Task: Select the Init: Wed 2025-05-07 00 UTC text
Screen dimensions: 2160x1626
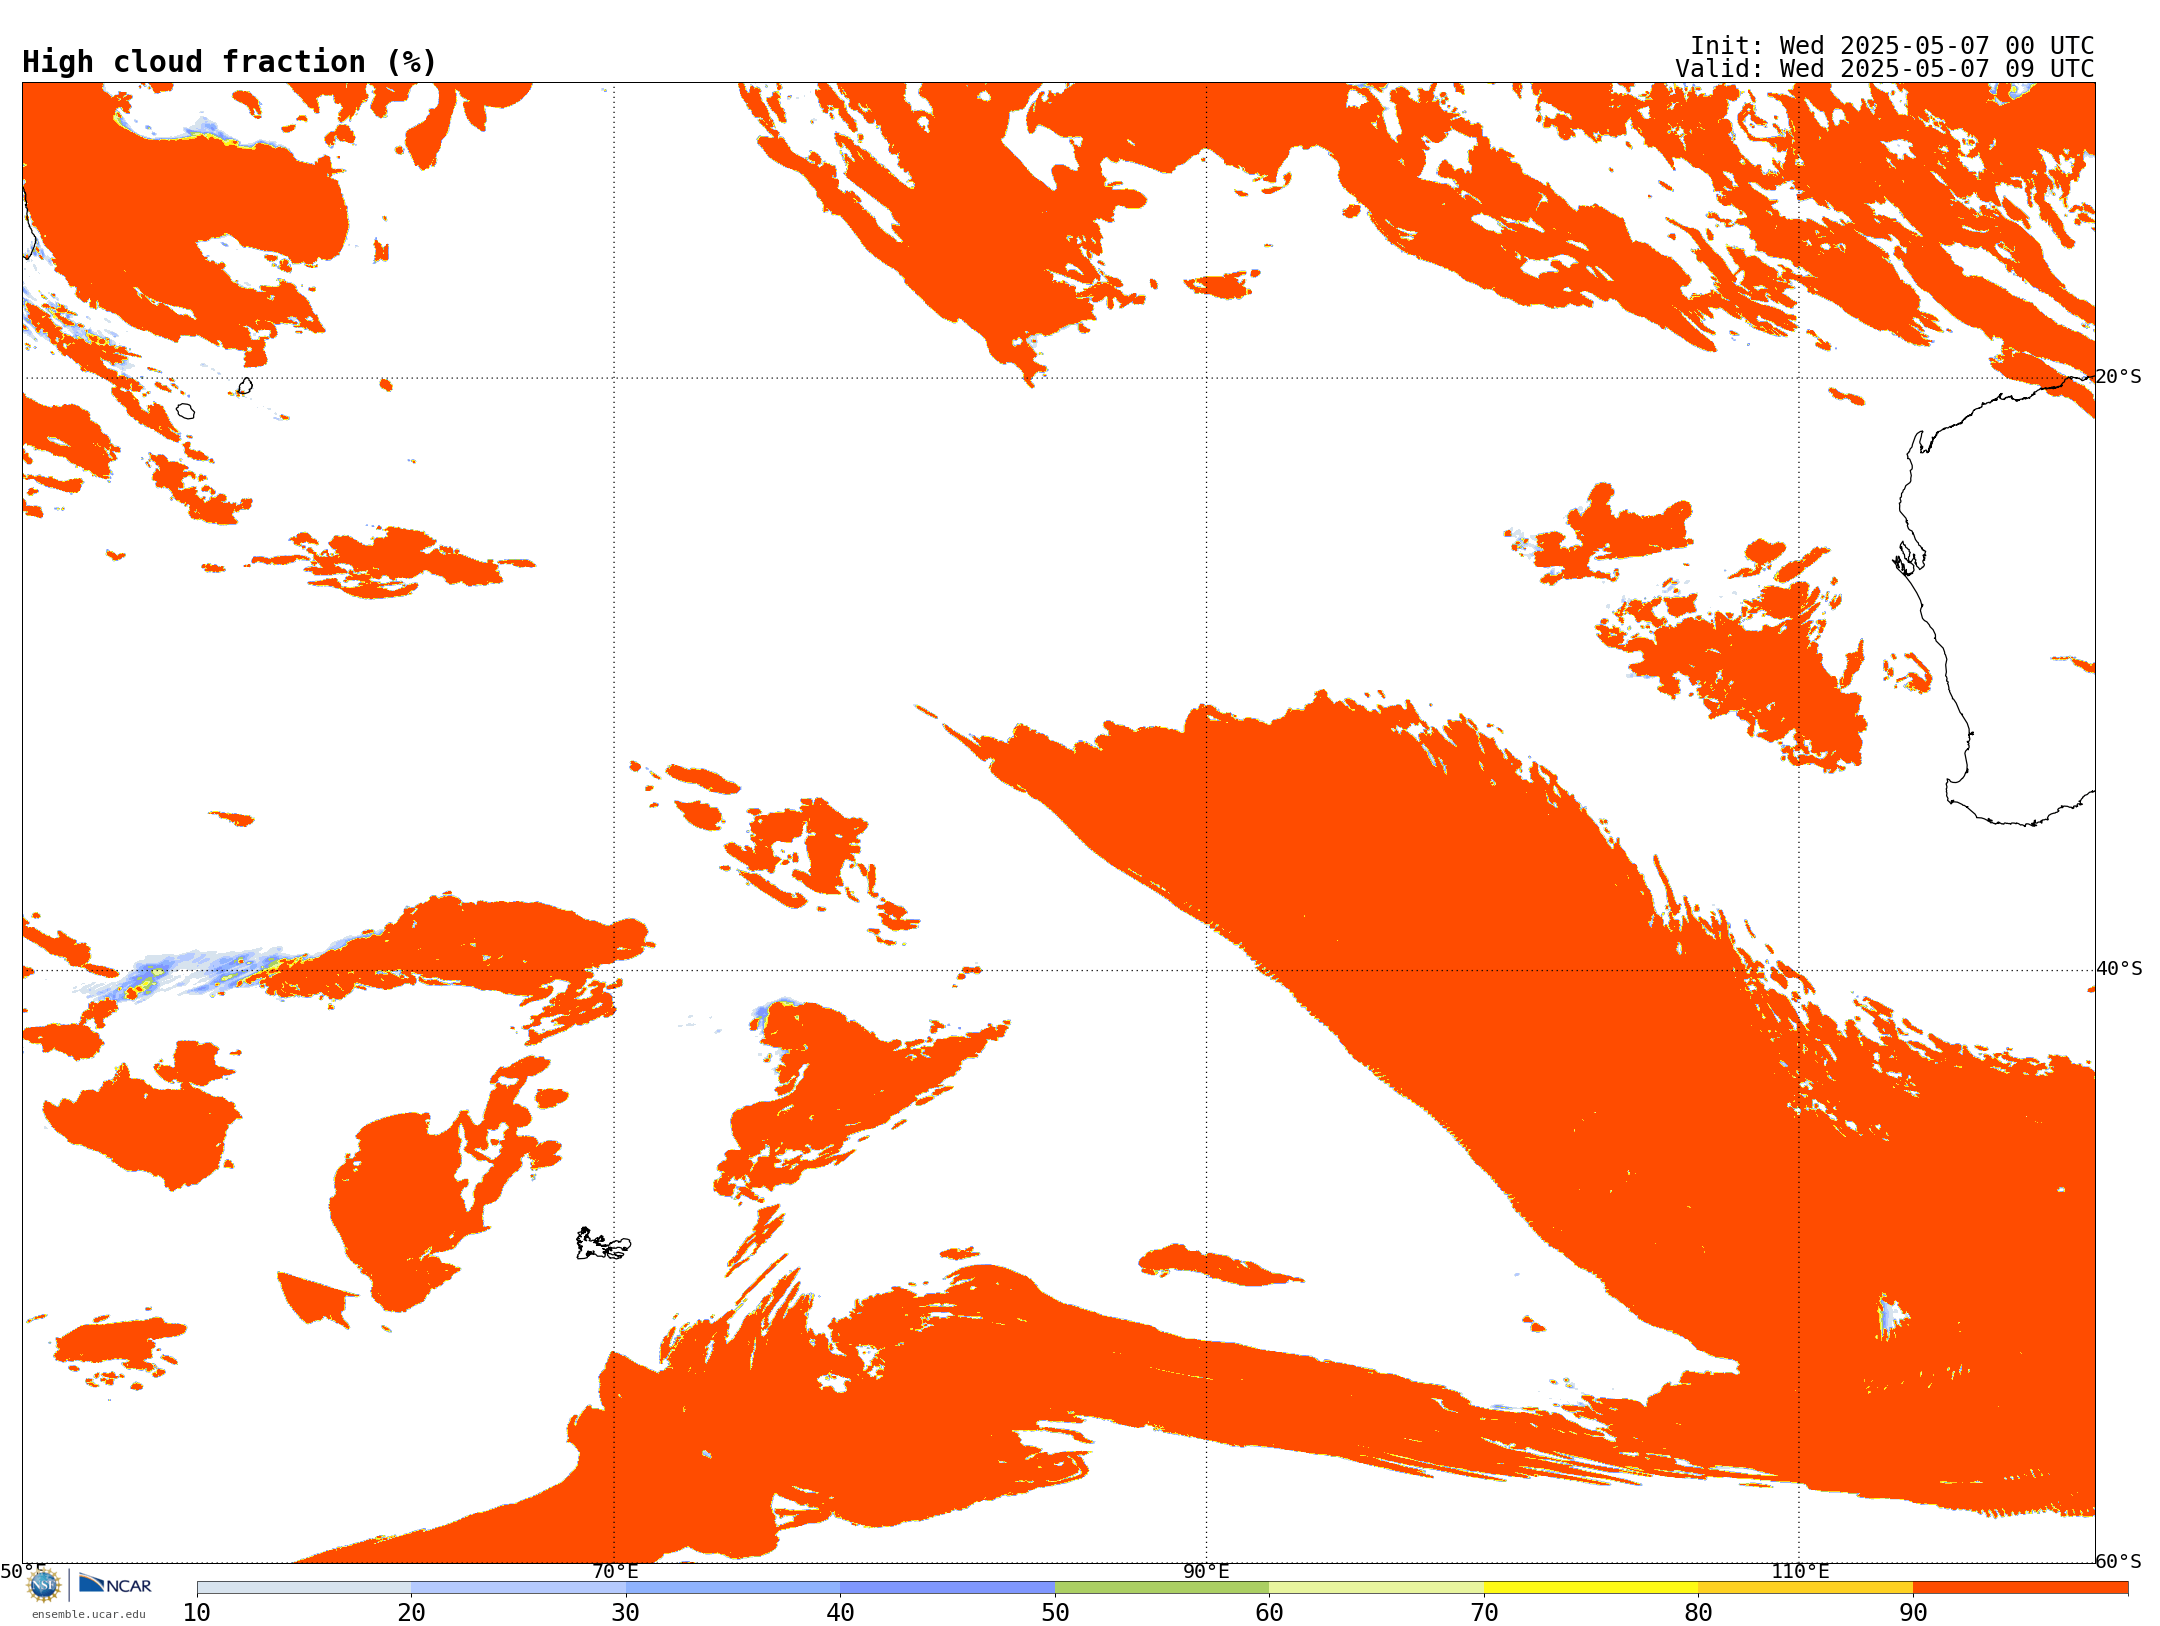Action: click(x=1892, y=46)
